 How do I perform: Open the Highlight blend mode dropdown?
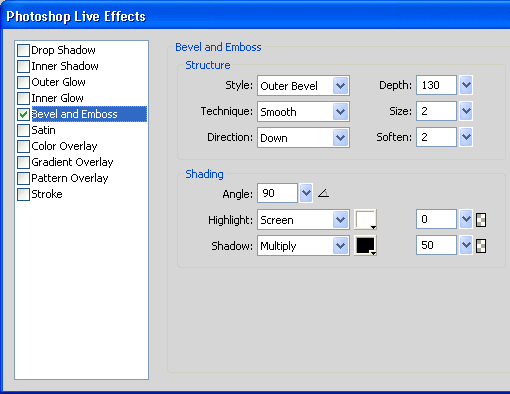303,220
